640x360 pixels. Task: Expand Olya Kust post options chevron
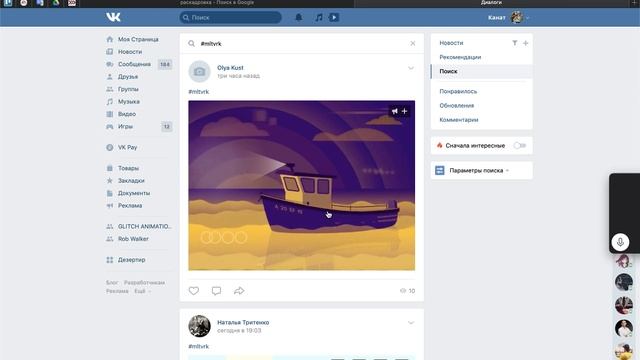pos(411,68)
